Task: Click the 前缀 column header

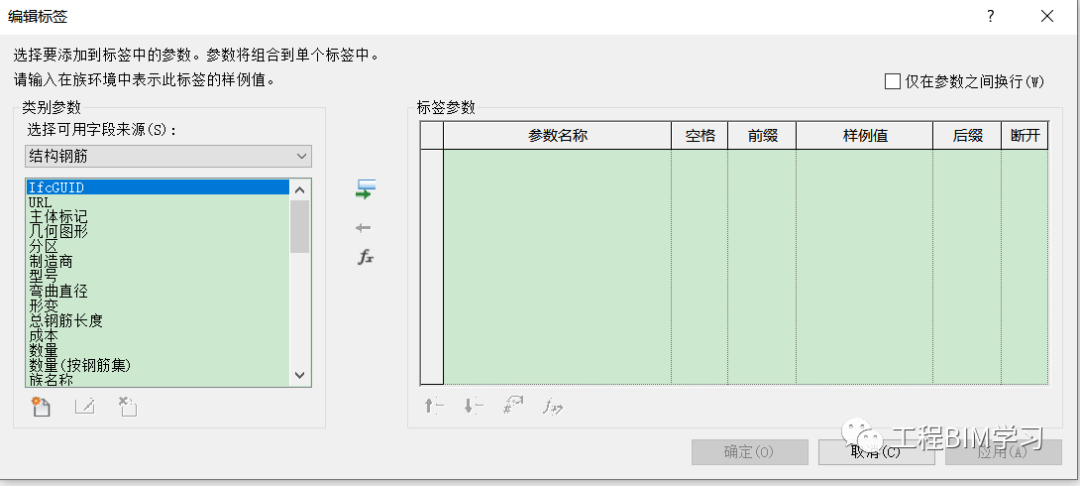Action: click(x=762, y=136)
